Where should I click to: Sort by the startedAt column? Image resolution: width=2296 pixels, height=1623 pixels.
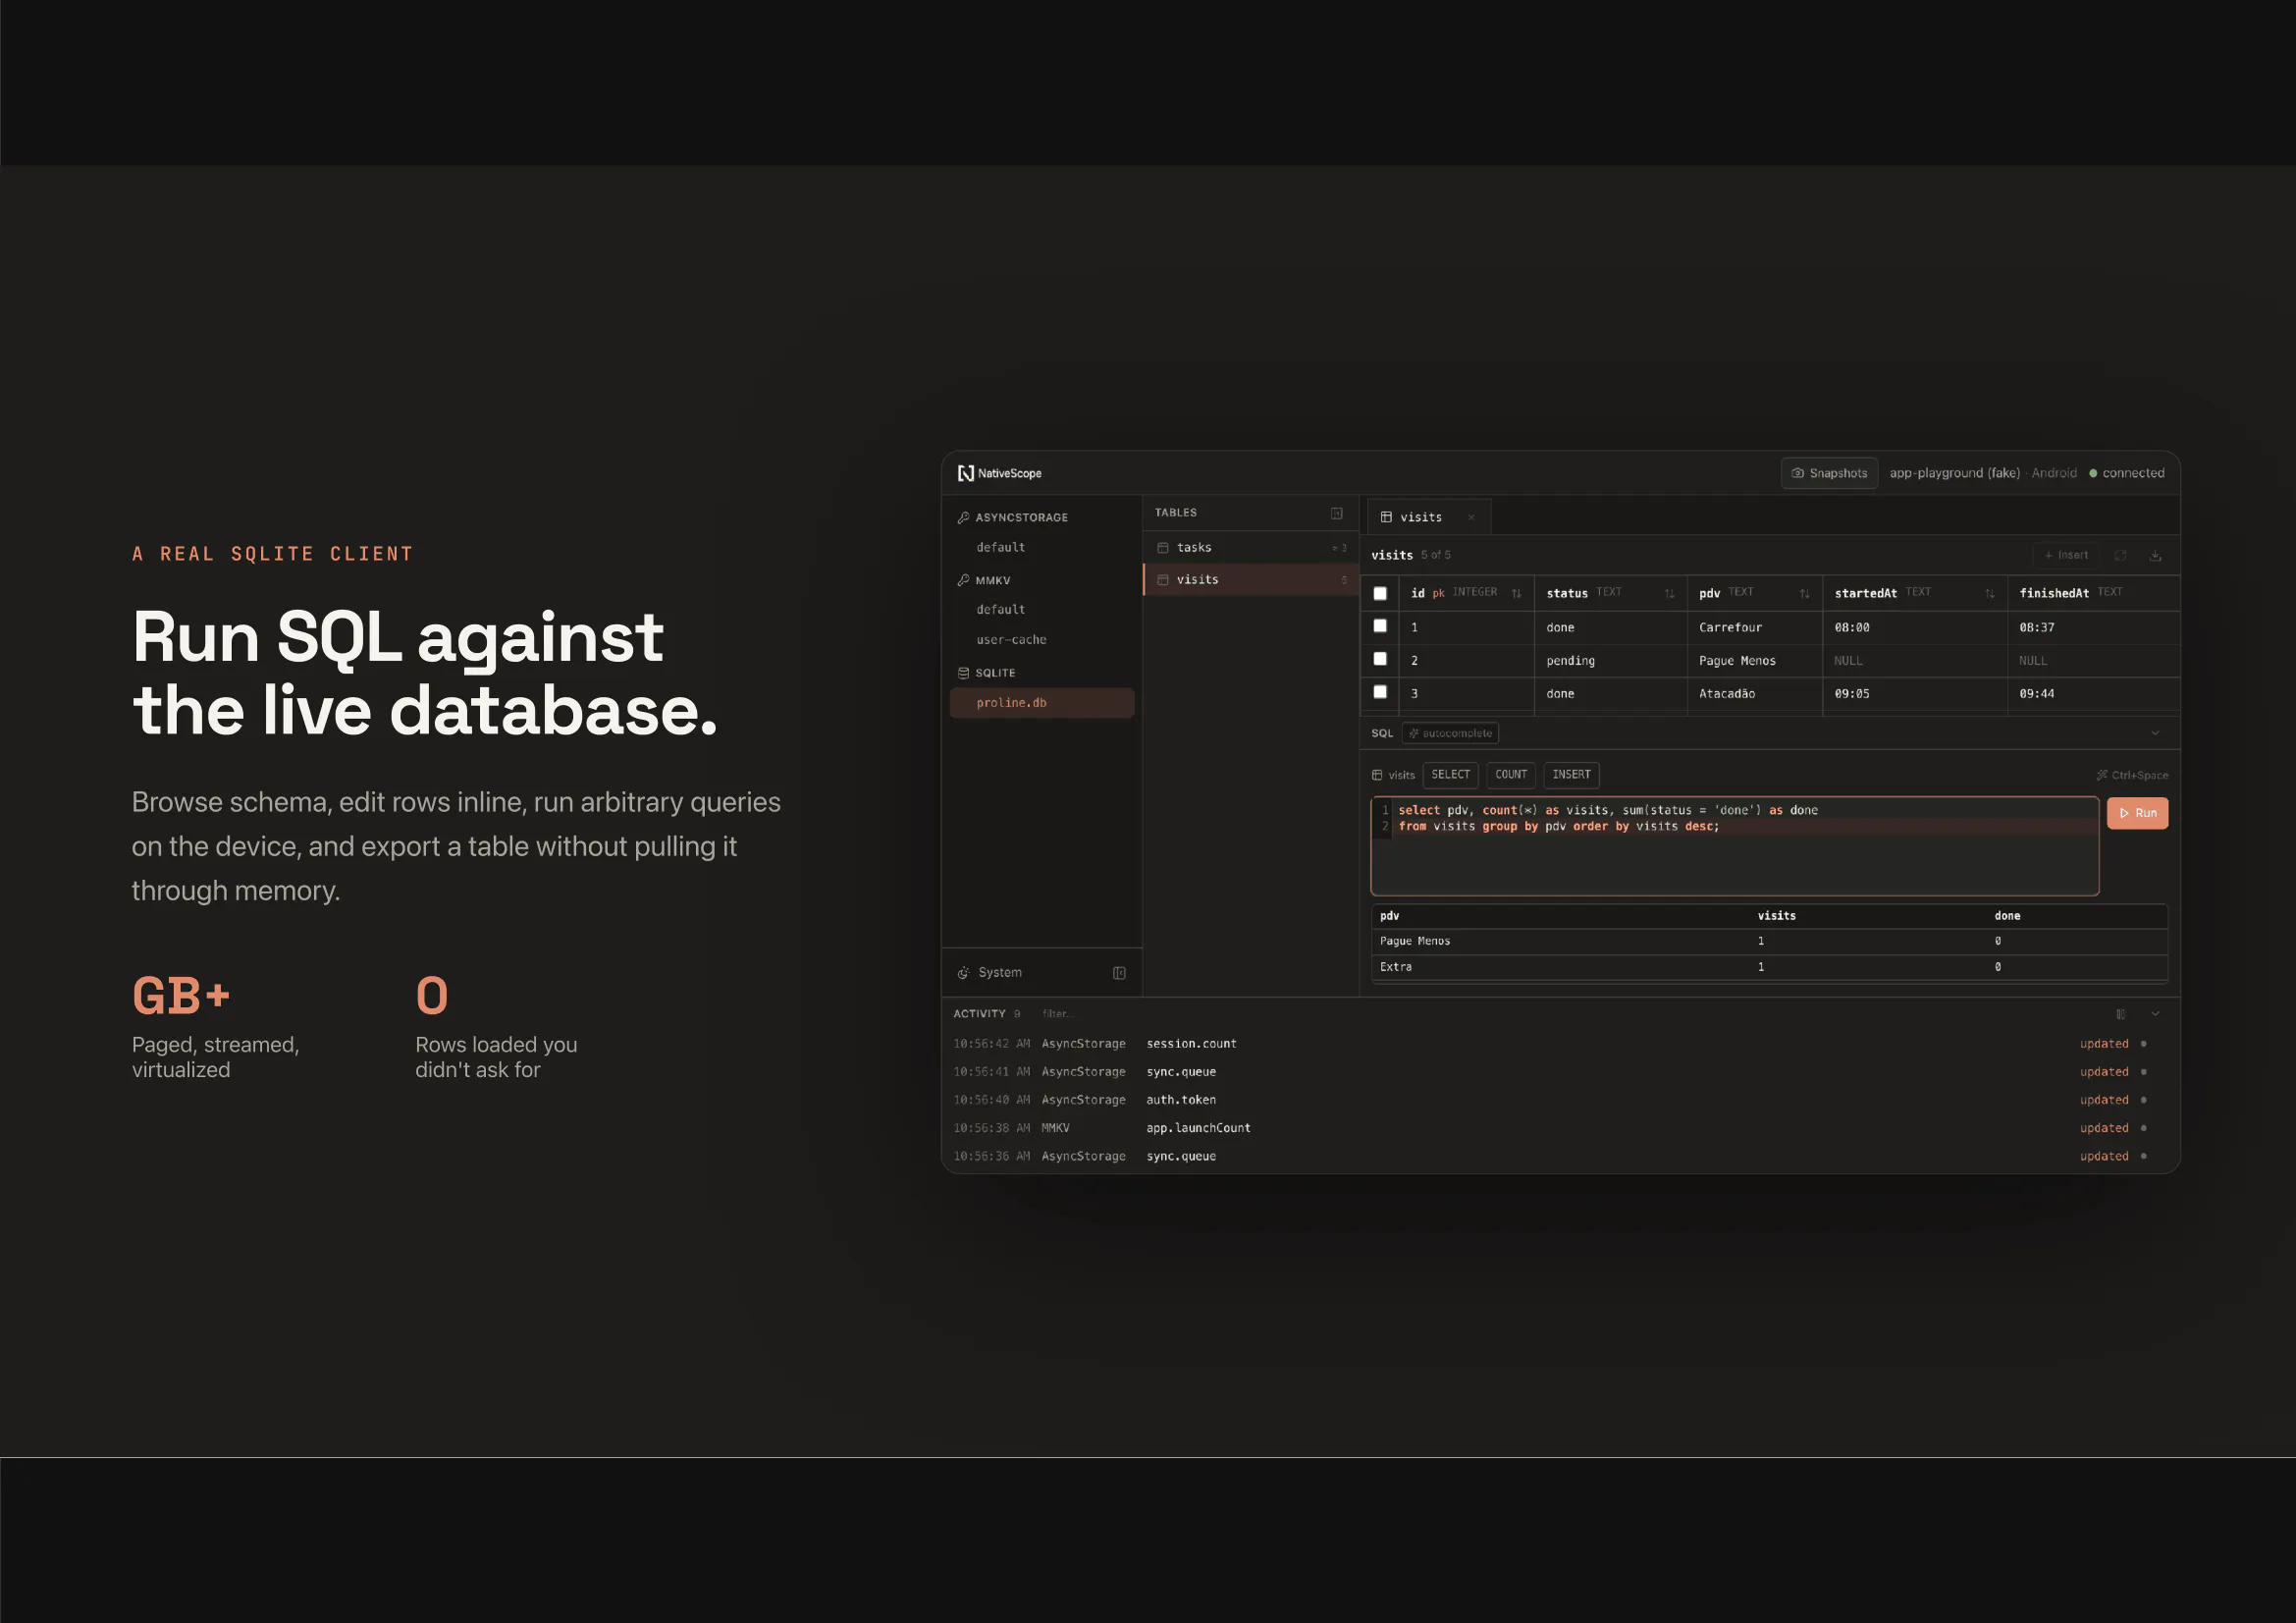tap(1990, 594)
